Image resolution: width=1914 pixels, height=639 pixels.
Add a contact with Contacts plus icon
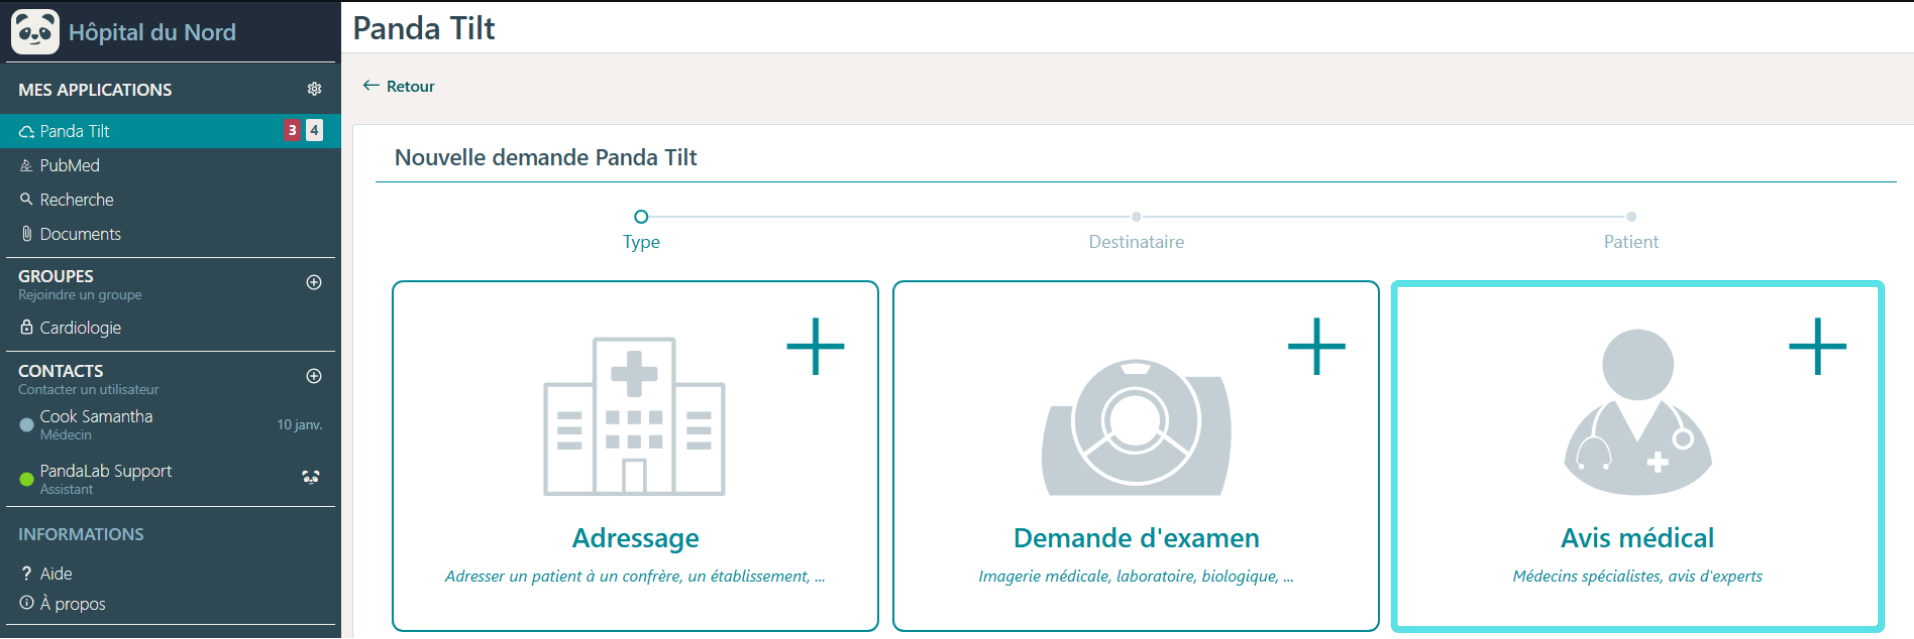pos(314,376)
